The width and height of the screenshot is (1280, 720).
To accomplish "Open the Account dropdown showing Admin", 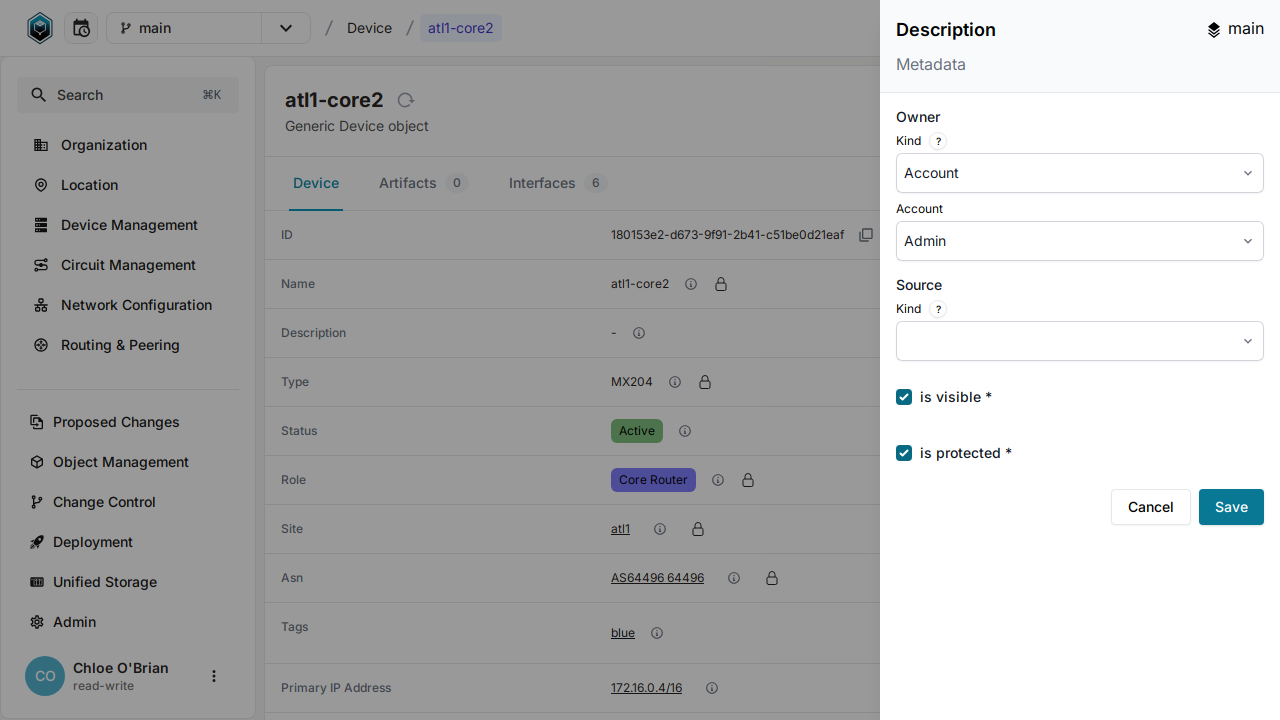I will pyautogui.click(x=1079, y=241).
